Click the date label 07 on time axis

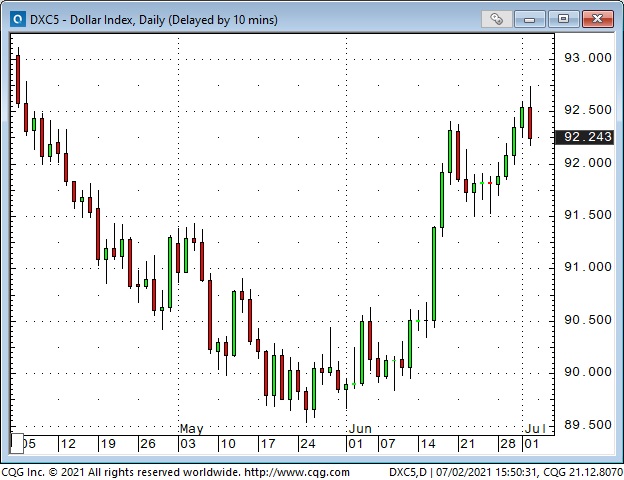[x=388, y=444]
